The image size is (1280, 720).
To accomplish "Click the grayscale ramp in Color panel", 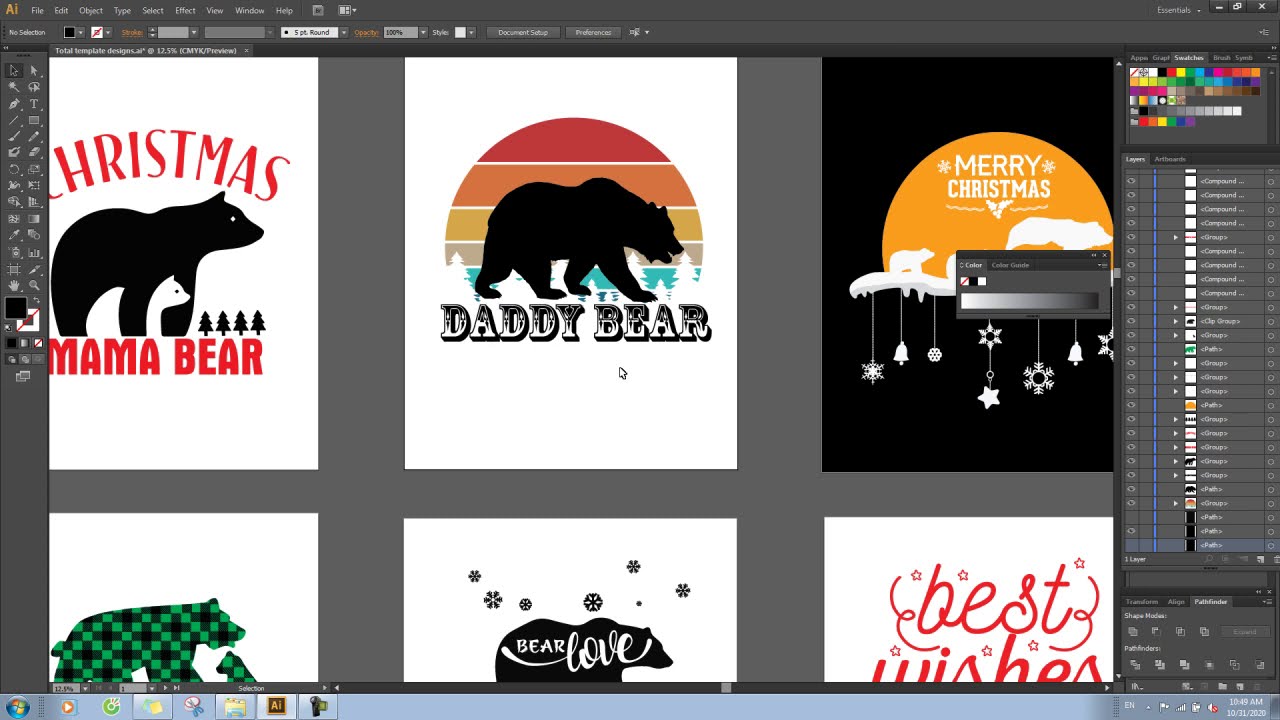I will click(1029, 301).
